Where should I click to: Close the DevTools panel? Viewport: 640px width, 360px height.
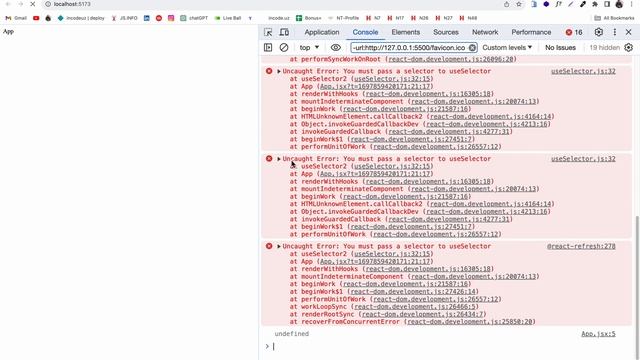[x=629, y=32]
